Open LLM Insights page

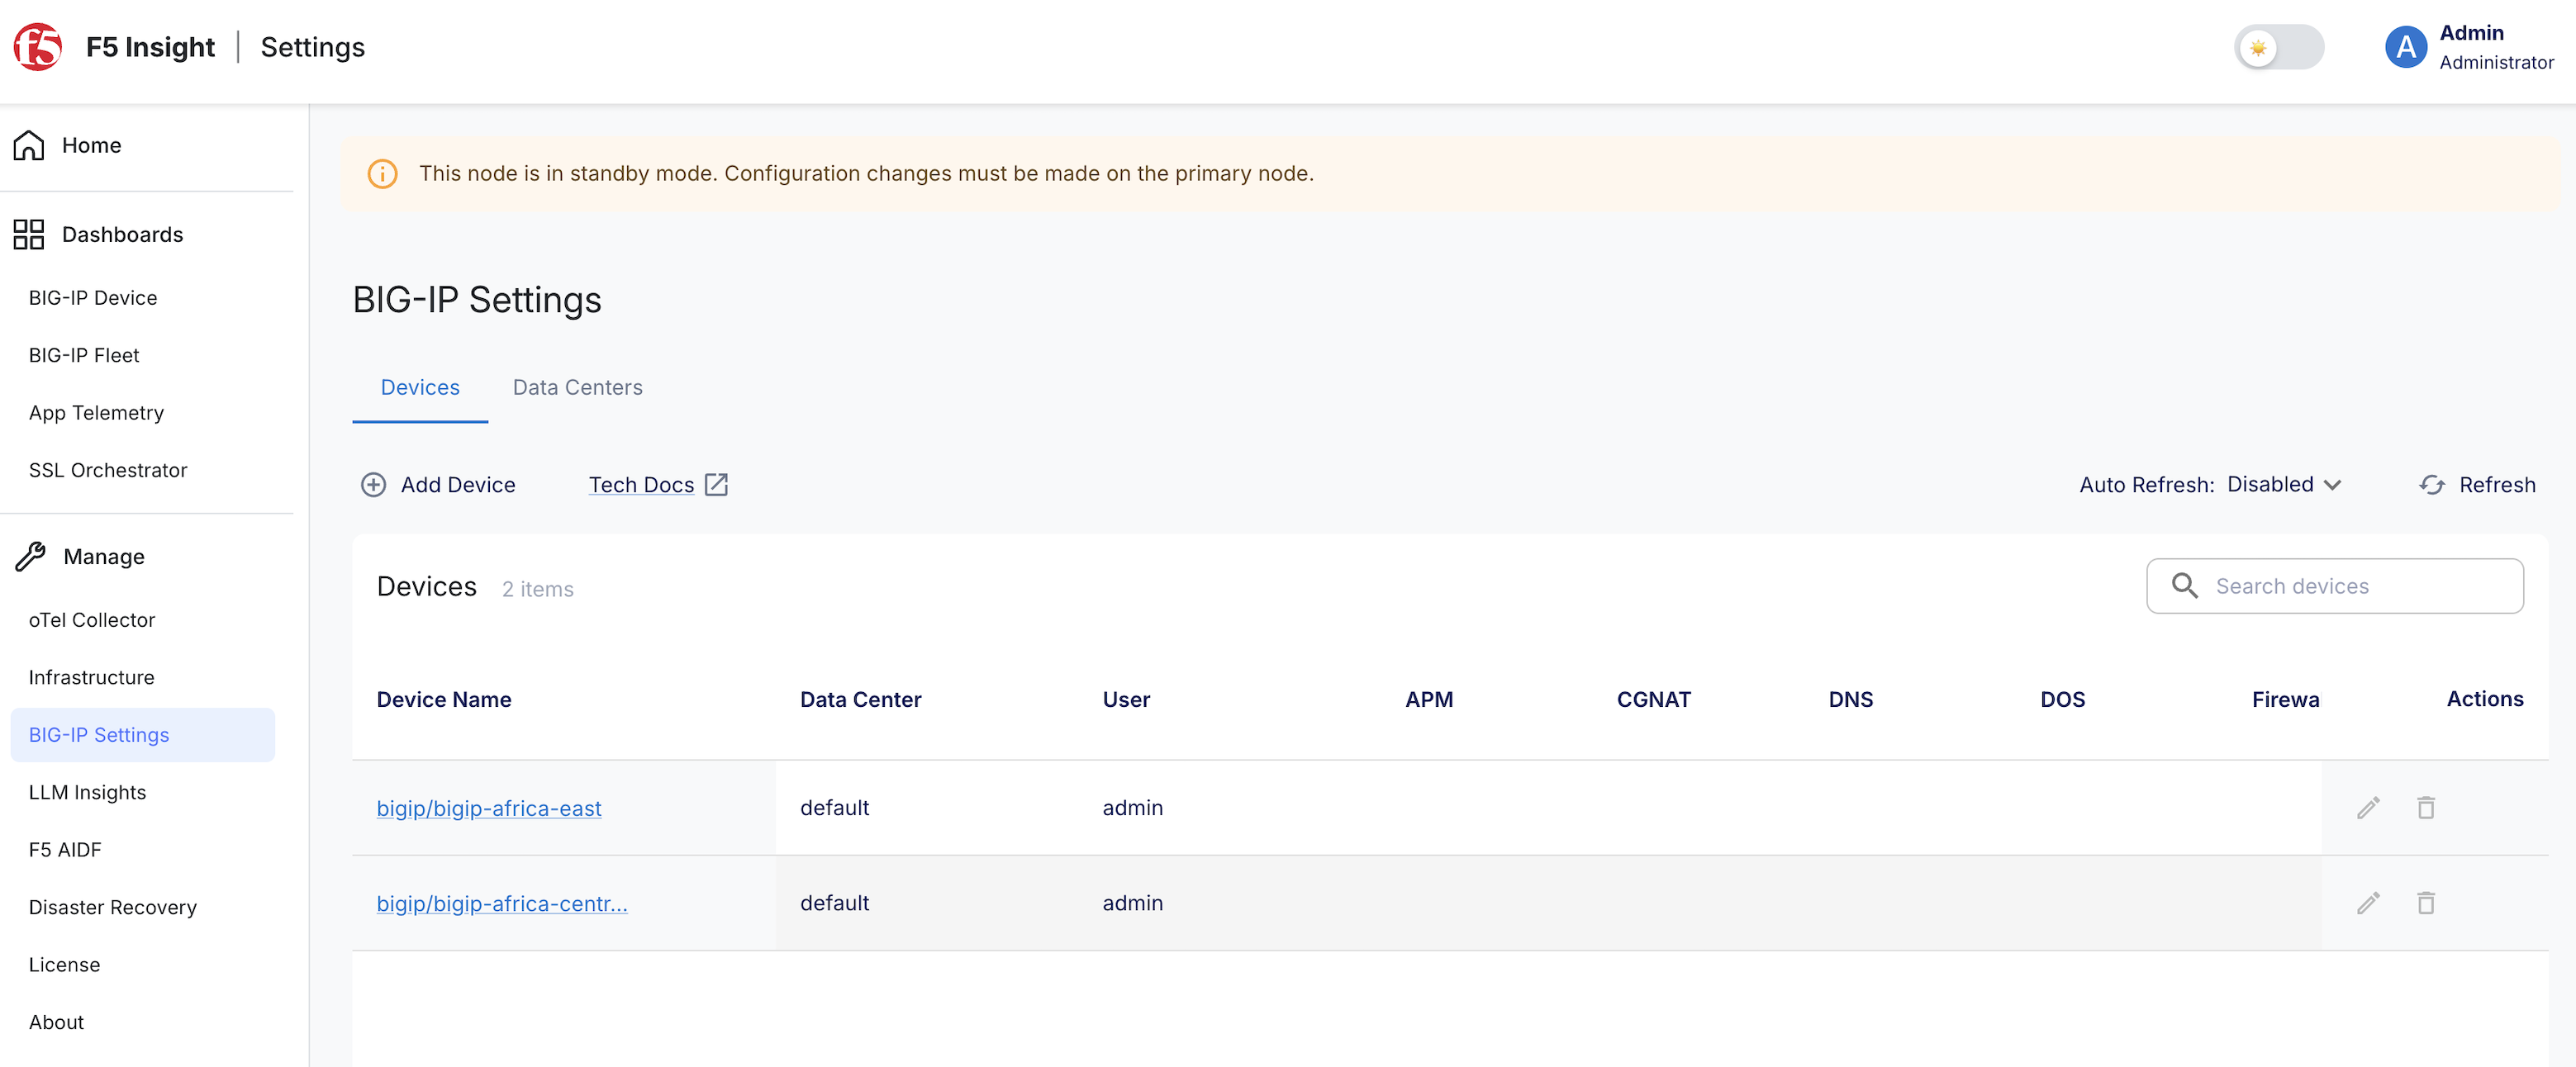pyautogui.click(x=87, y=793)
